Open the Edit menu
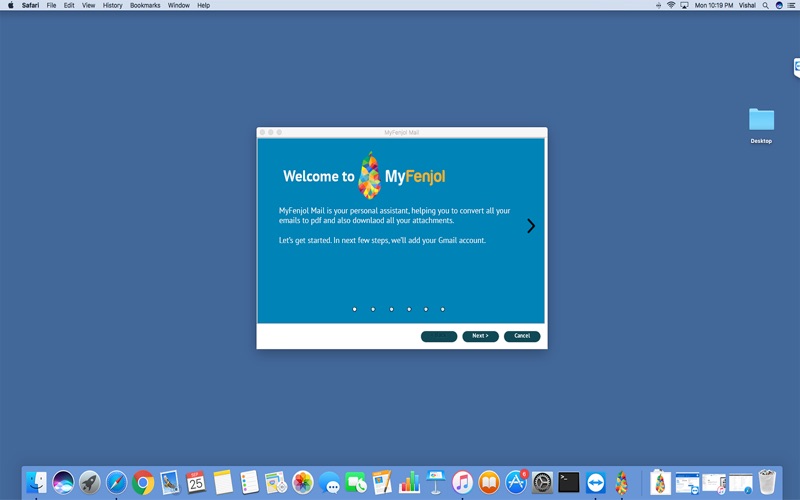The image size is (800, 500). [x=69, y=5]
